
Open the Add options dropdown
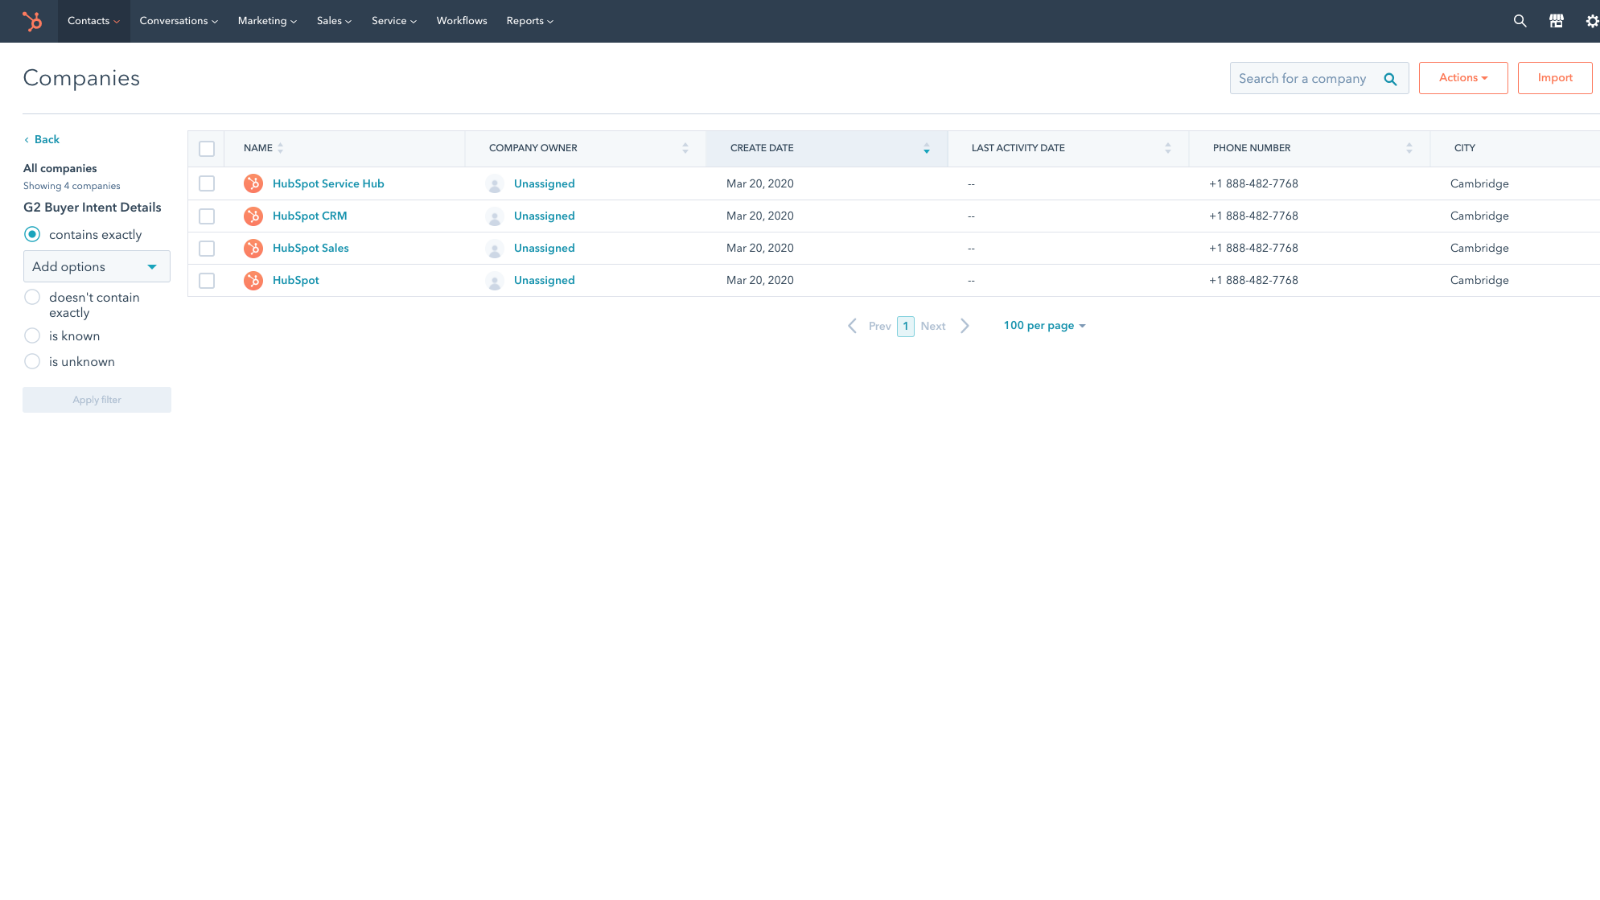97,267
